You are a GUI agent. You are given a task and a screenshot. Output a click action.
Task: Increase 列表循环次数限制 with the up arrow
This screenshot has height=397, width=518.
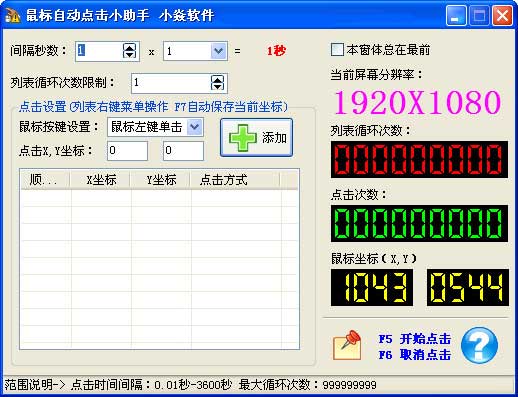(x=217, y=79)
